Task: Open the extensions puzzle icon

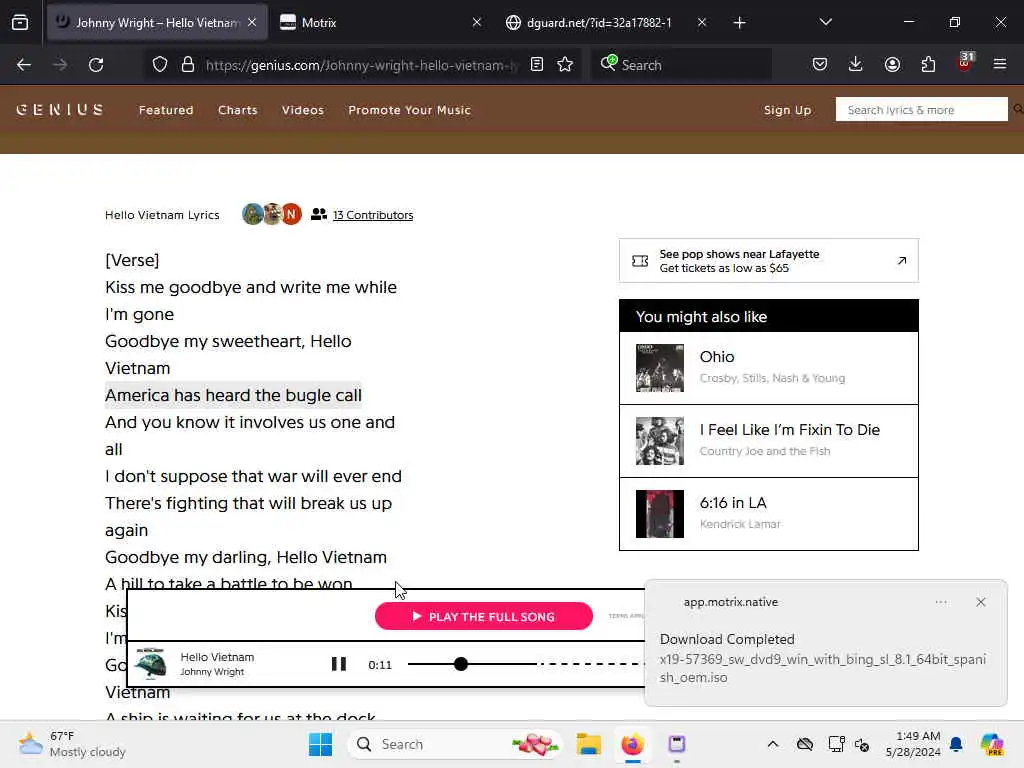Action: point(928,65)
